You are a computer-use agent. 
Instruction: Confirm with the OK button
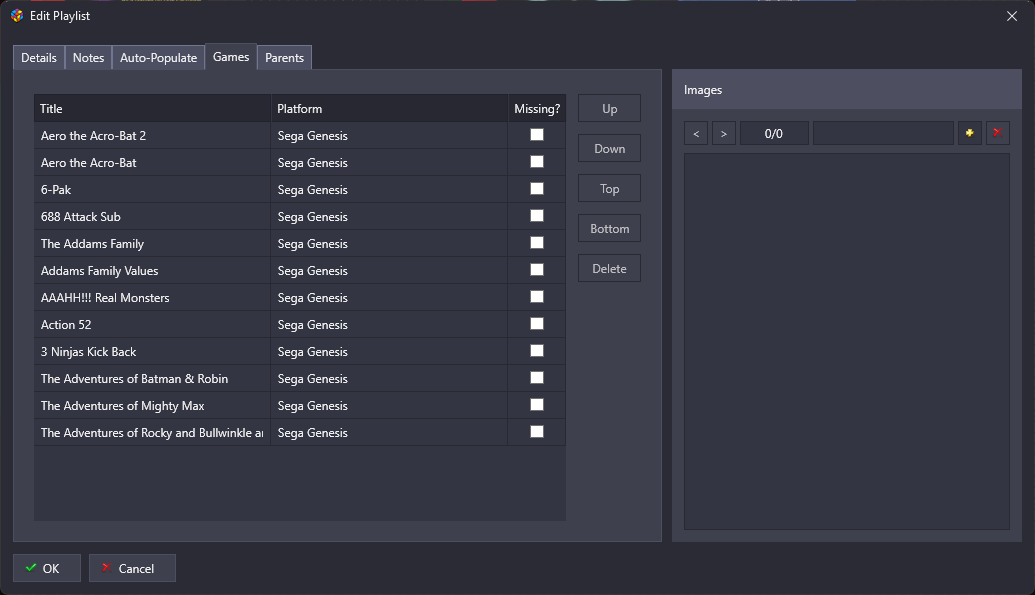point(47,568)
